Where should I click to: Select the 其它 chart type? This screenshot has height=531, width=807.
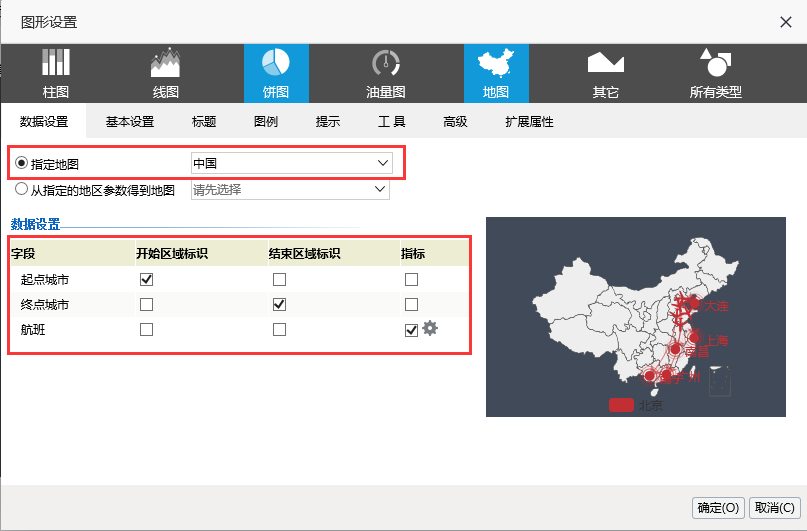[606, 73]
